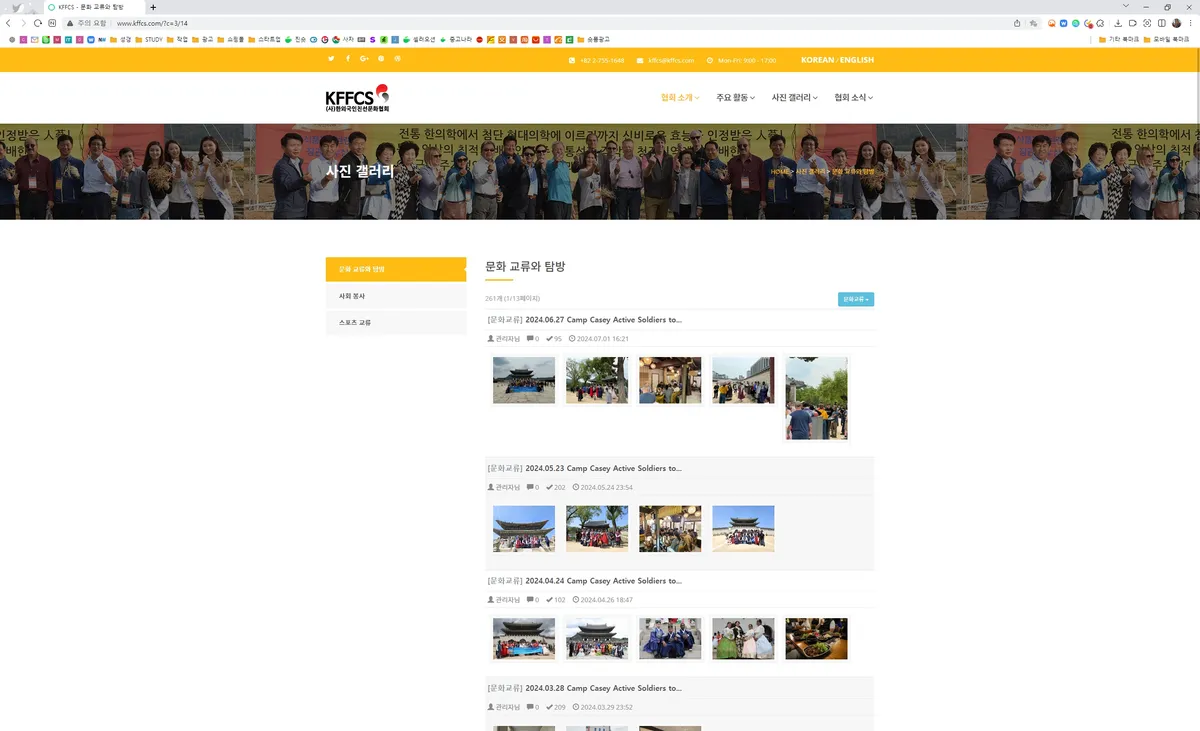Click the KFFCS logo
This screenshot has width=1200, height=731.
(357, 97)
